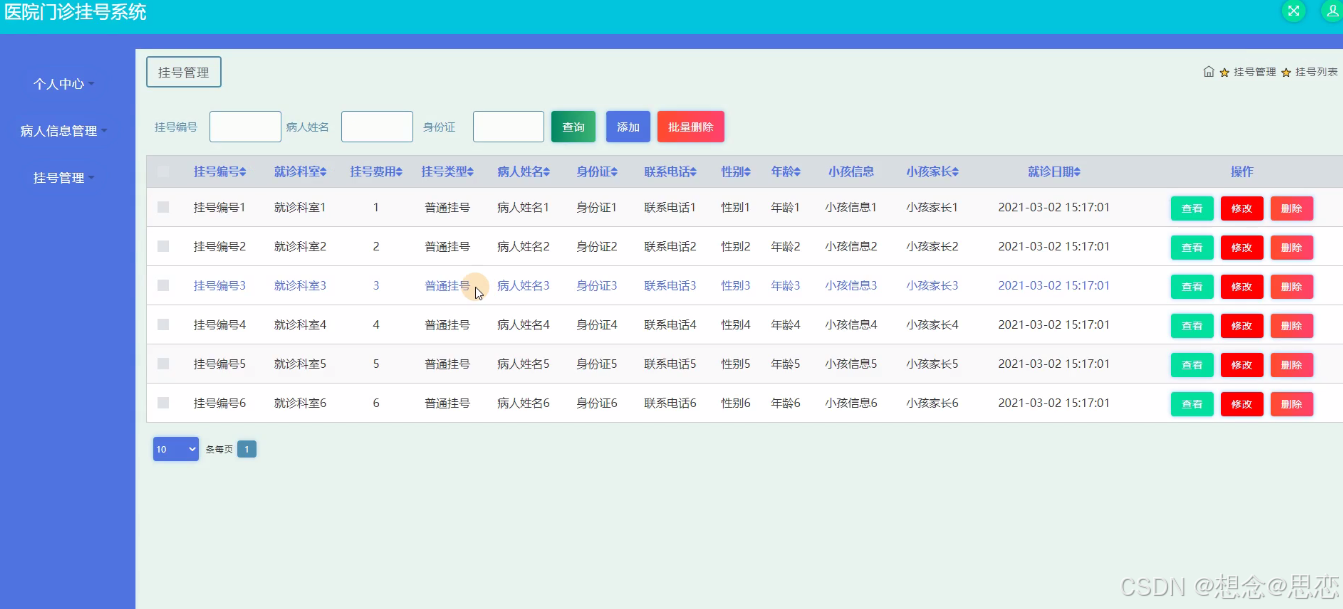The height and width of the screenshot is (609, 1343).
Task: Expand the 病人信息管理 sidebar menu
Action: pos(64,131)
